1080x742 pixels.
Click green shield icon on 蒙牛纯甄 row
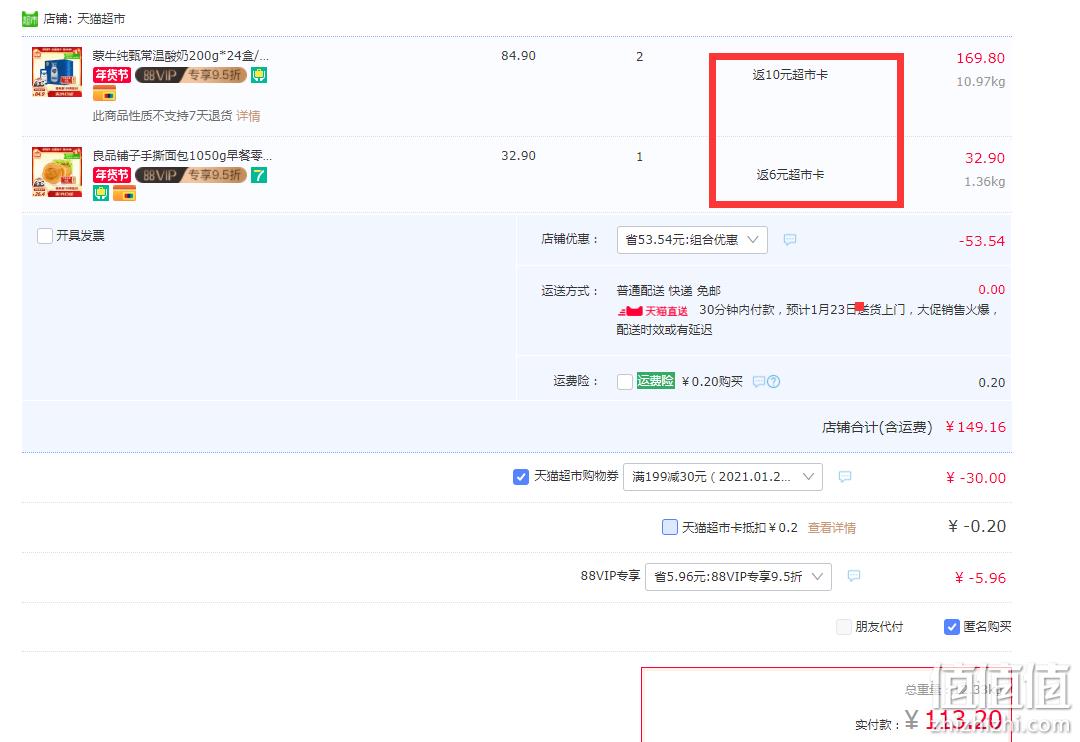point(259,75)
